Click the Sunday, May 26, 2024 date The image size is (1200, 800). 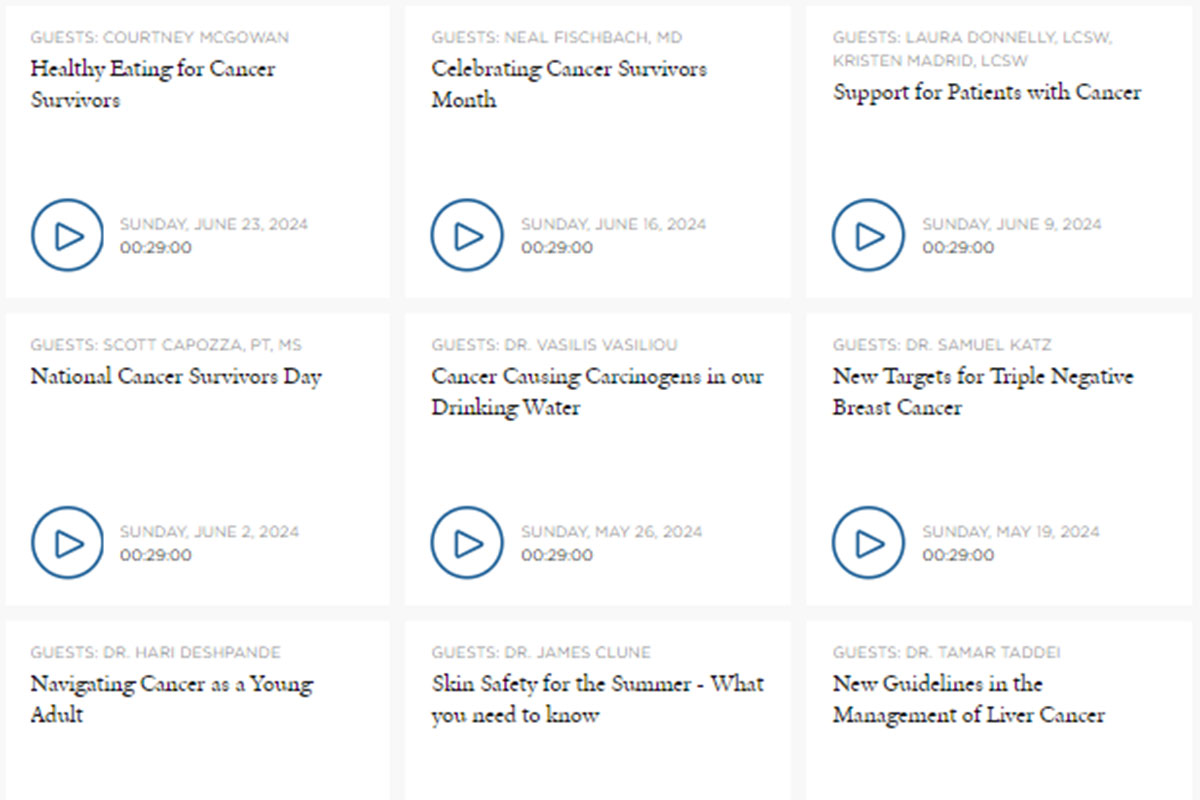pos(611,531)
